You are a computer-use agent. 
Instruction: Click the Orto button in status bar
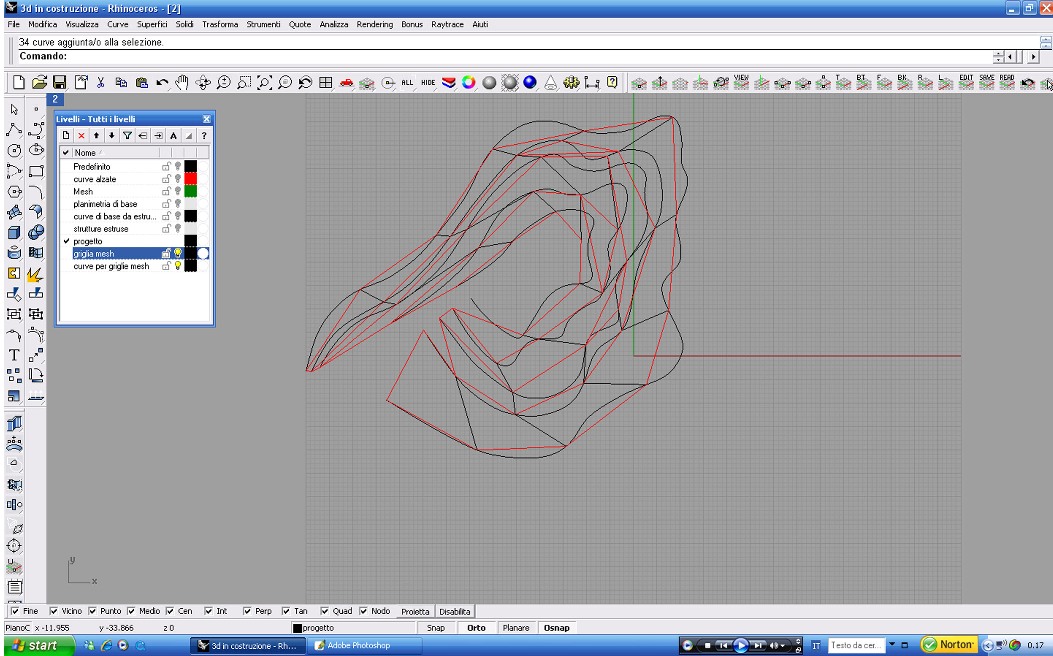pos(476,628)
